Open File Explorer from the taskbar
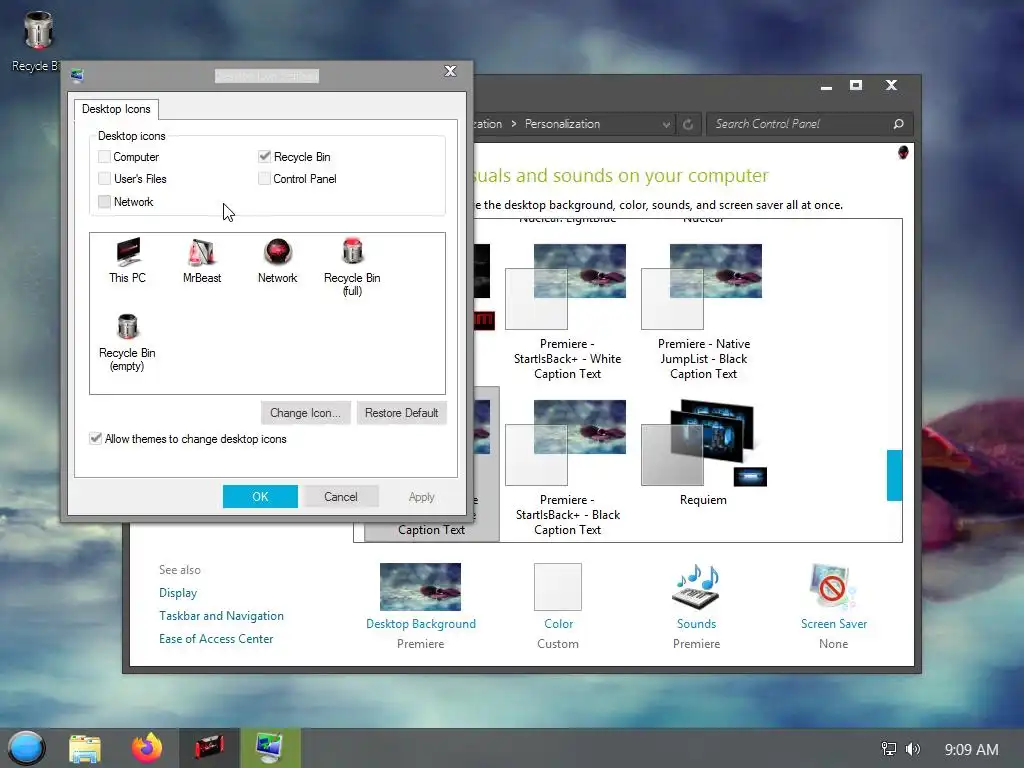This screenshot has width=1024, height=768. point(85,748)
